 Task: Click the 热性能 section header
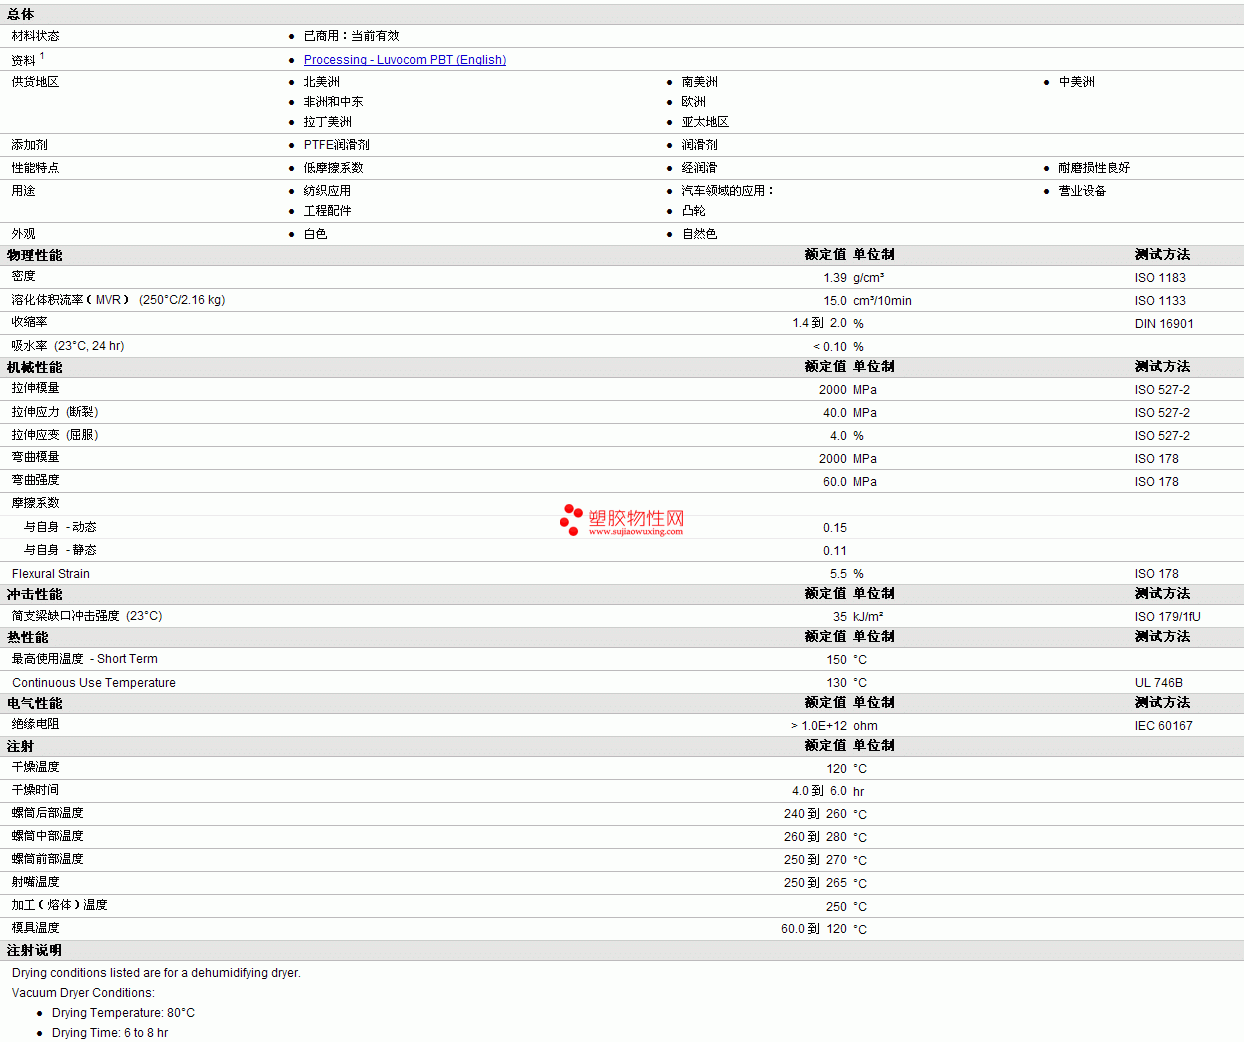[x=28, y=637]
